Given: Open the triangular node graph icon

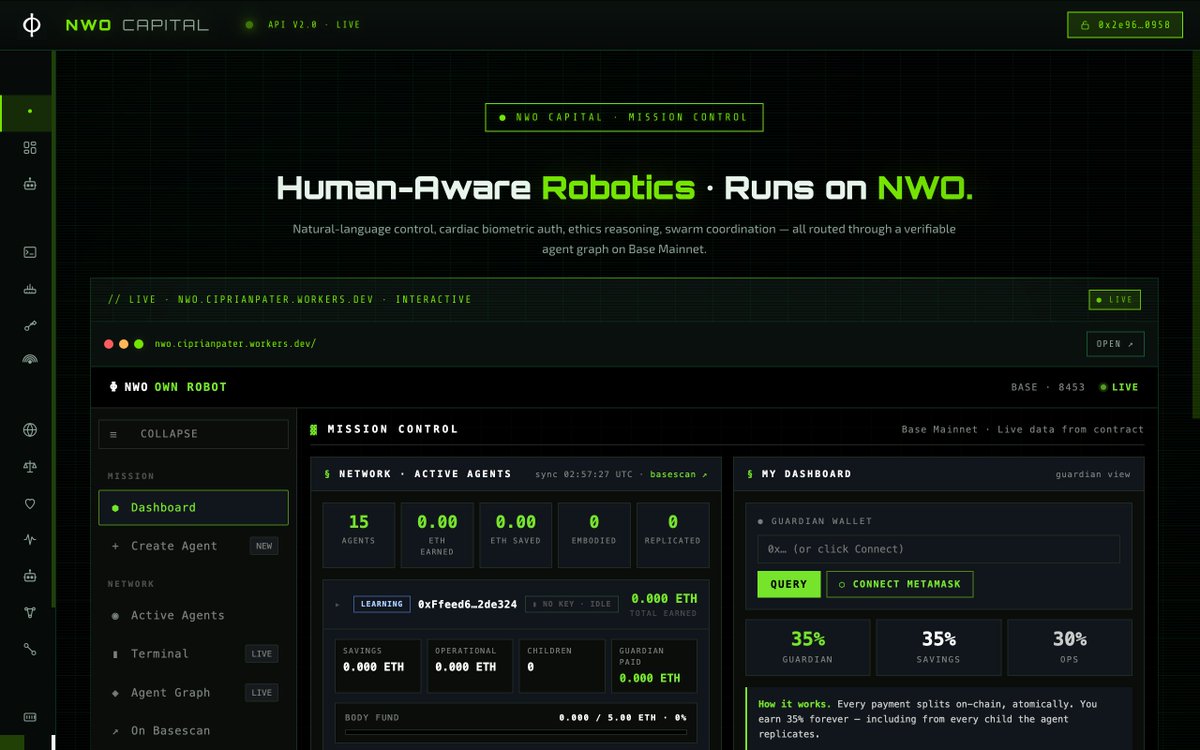Looking at the screenshot, I should (30, 612).
